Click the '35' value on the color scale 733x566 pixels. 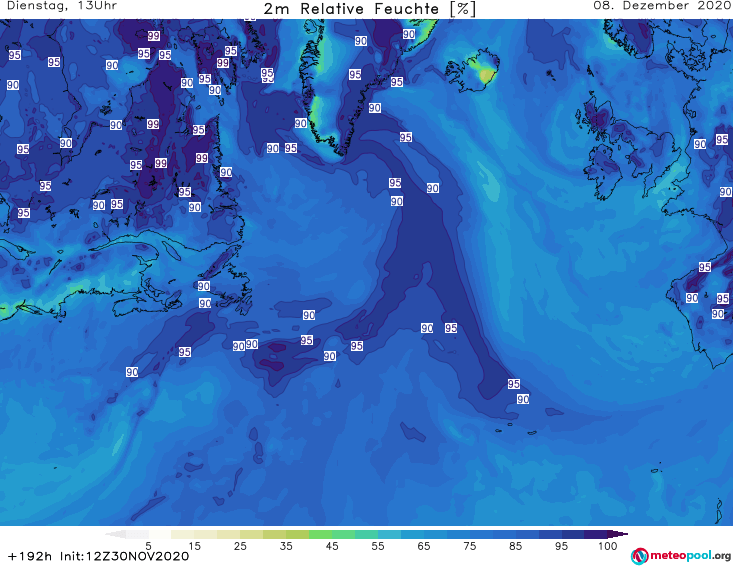(286, 546)
